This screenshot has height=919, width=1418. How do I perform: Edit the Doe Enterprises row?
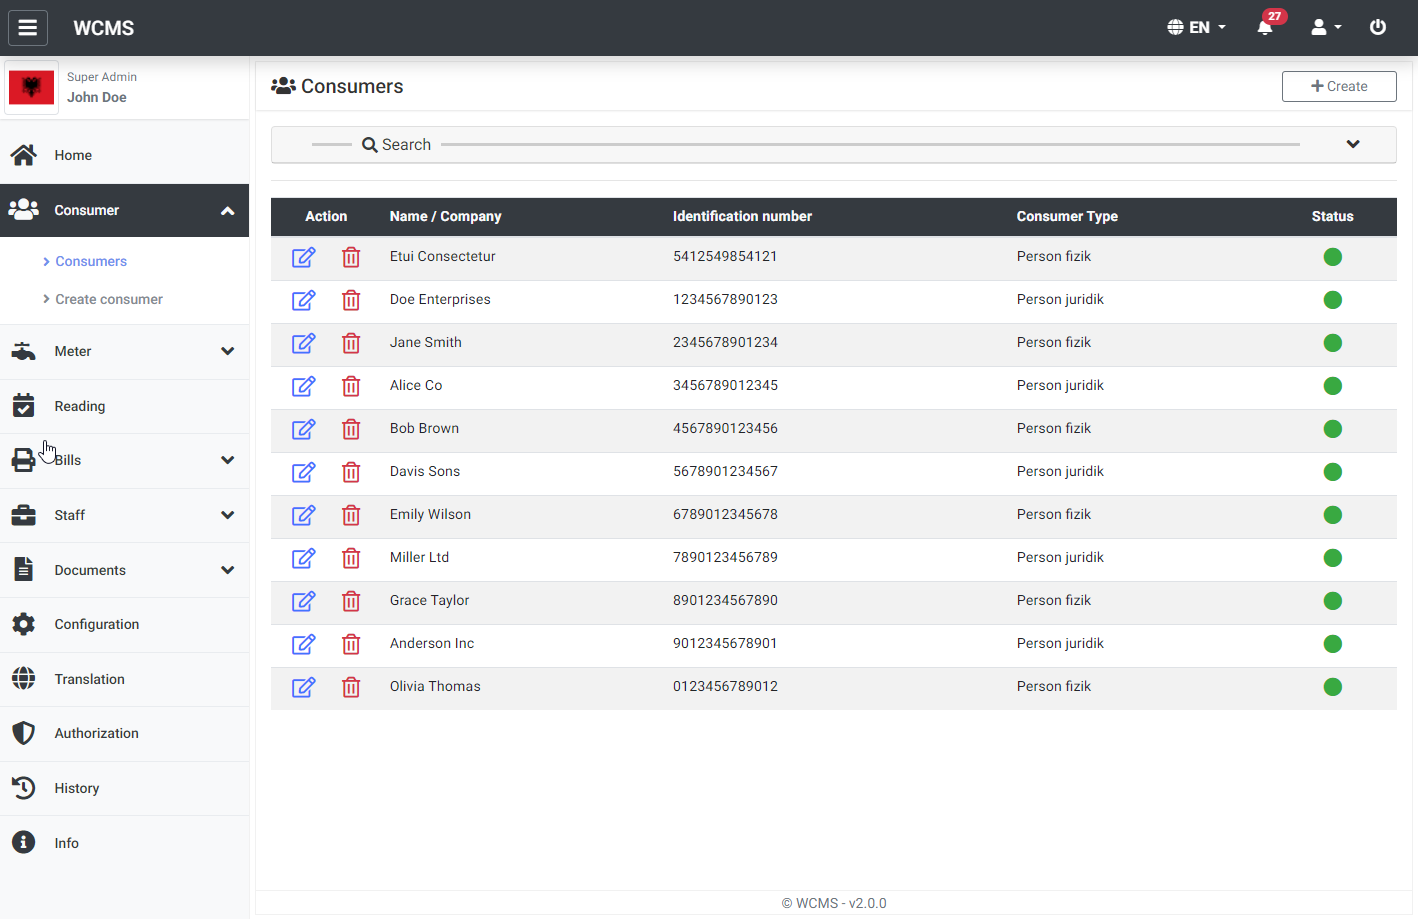(304, 300)
